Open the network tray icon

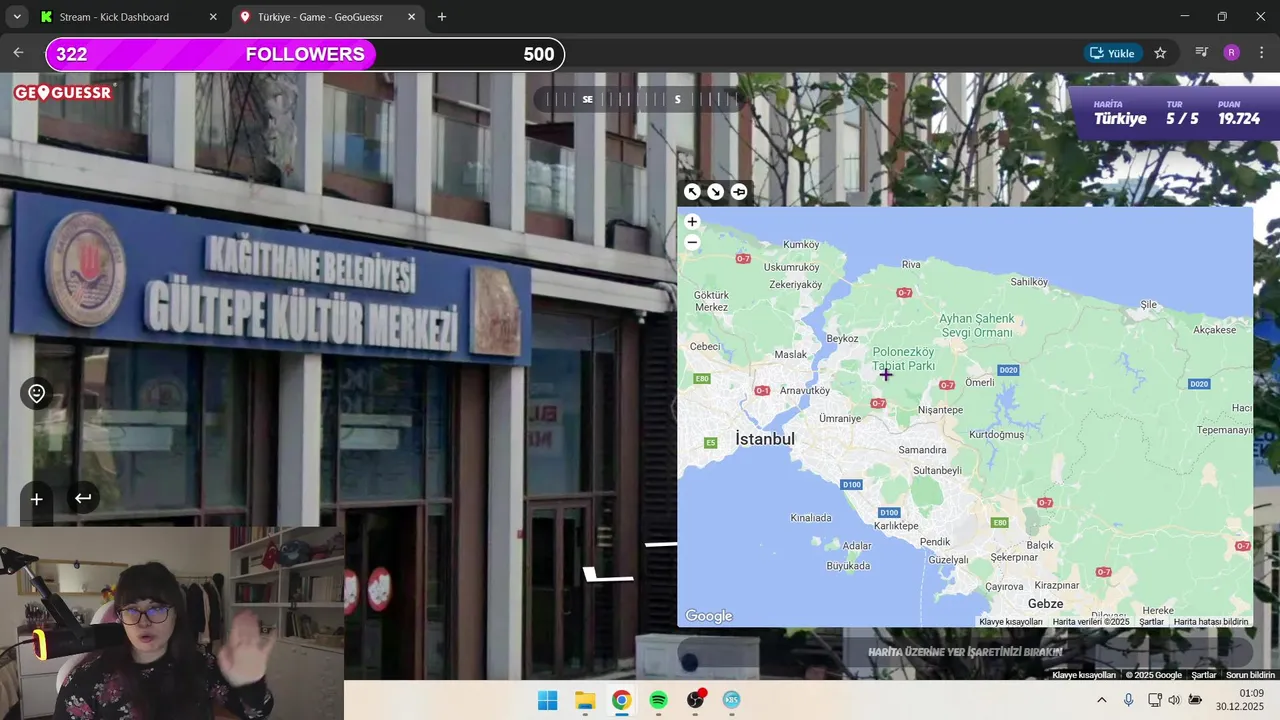1154,700
